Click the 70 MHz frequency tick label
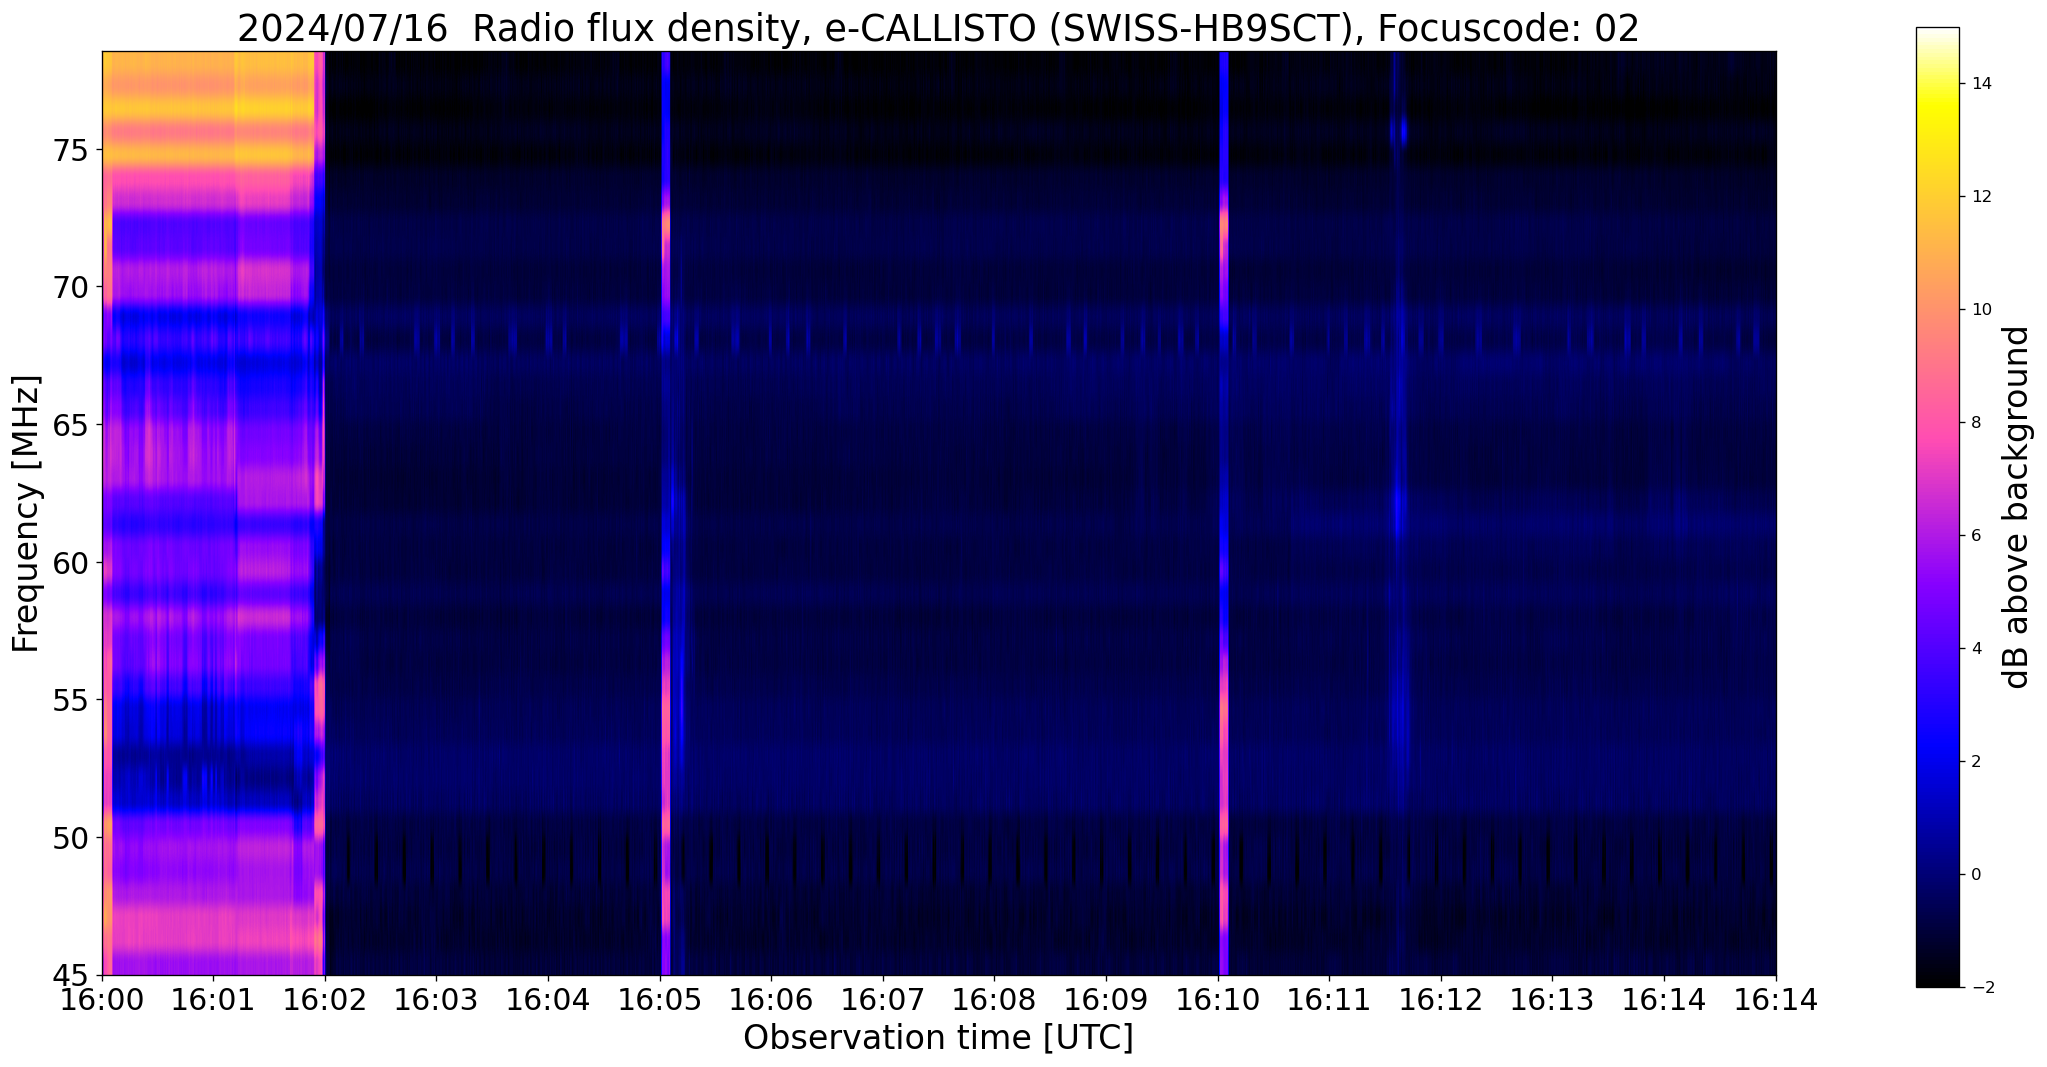 (x=71, y=288)
